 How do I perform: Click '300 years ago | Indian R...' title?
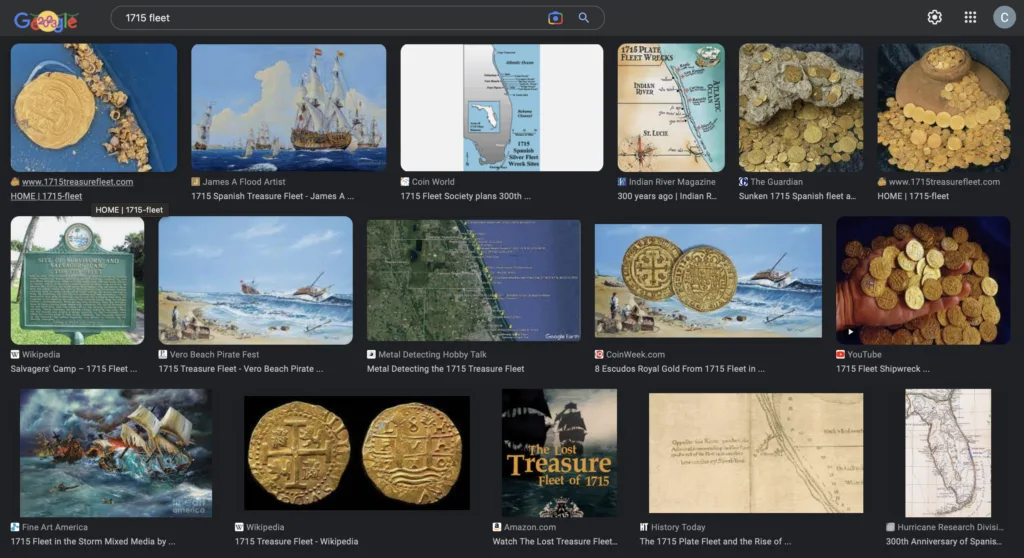pyautogui.click(x=667, y=196)
